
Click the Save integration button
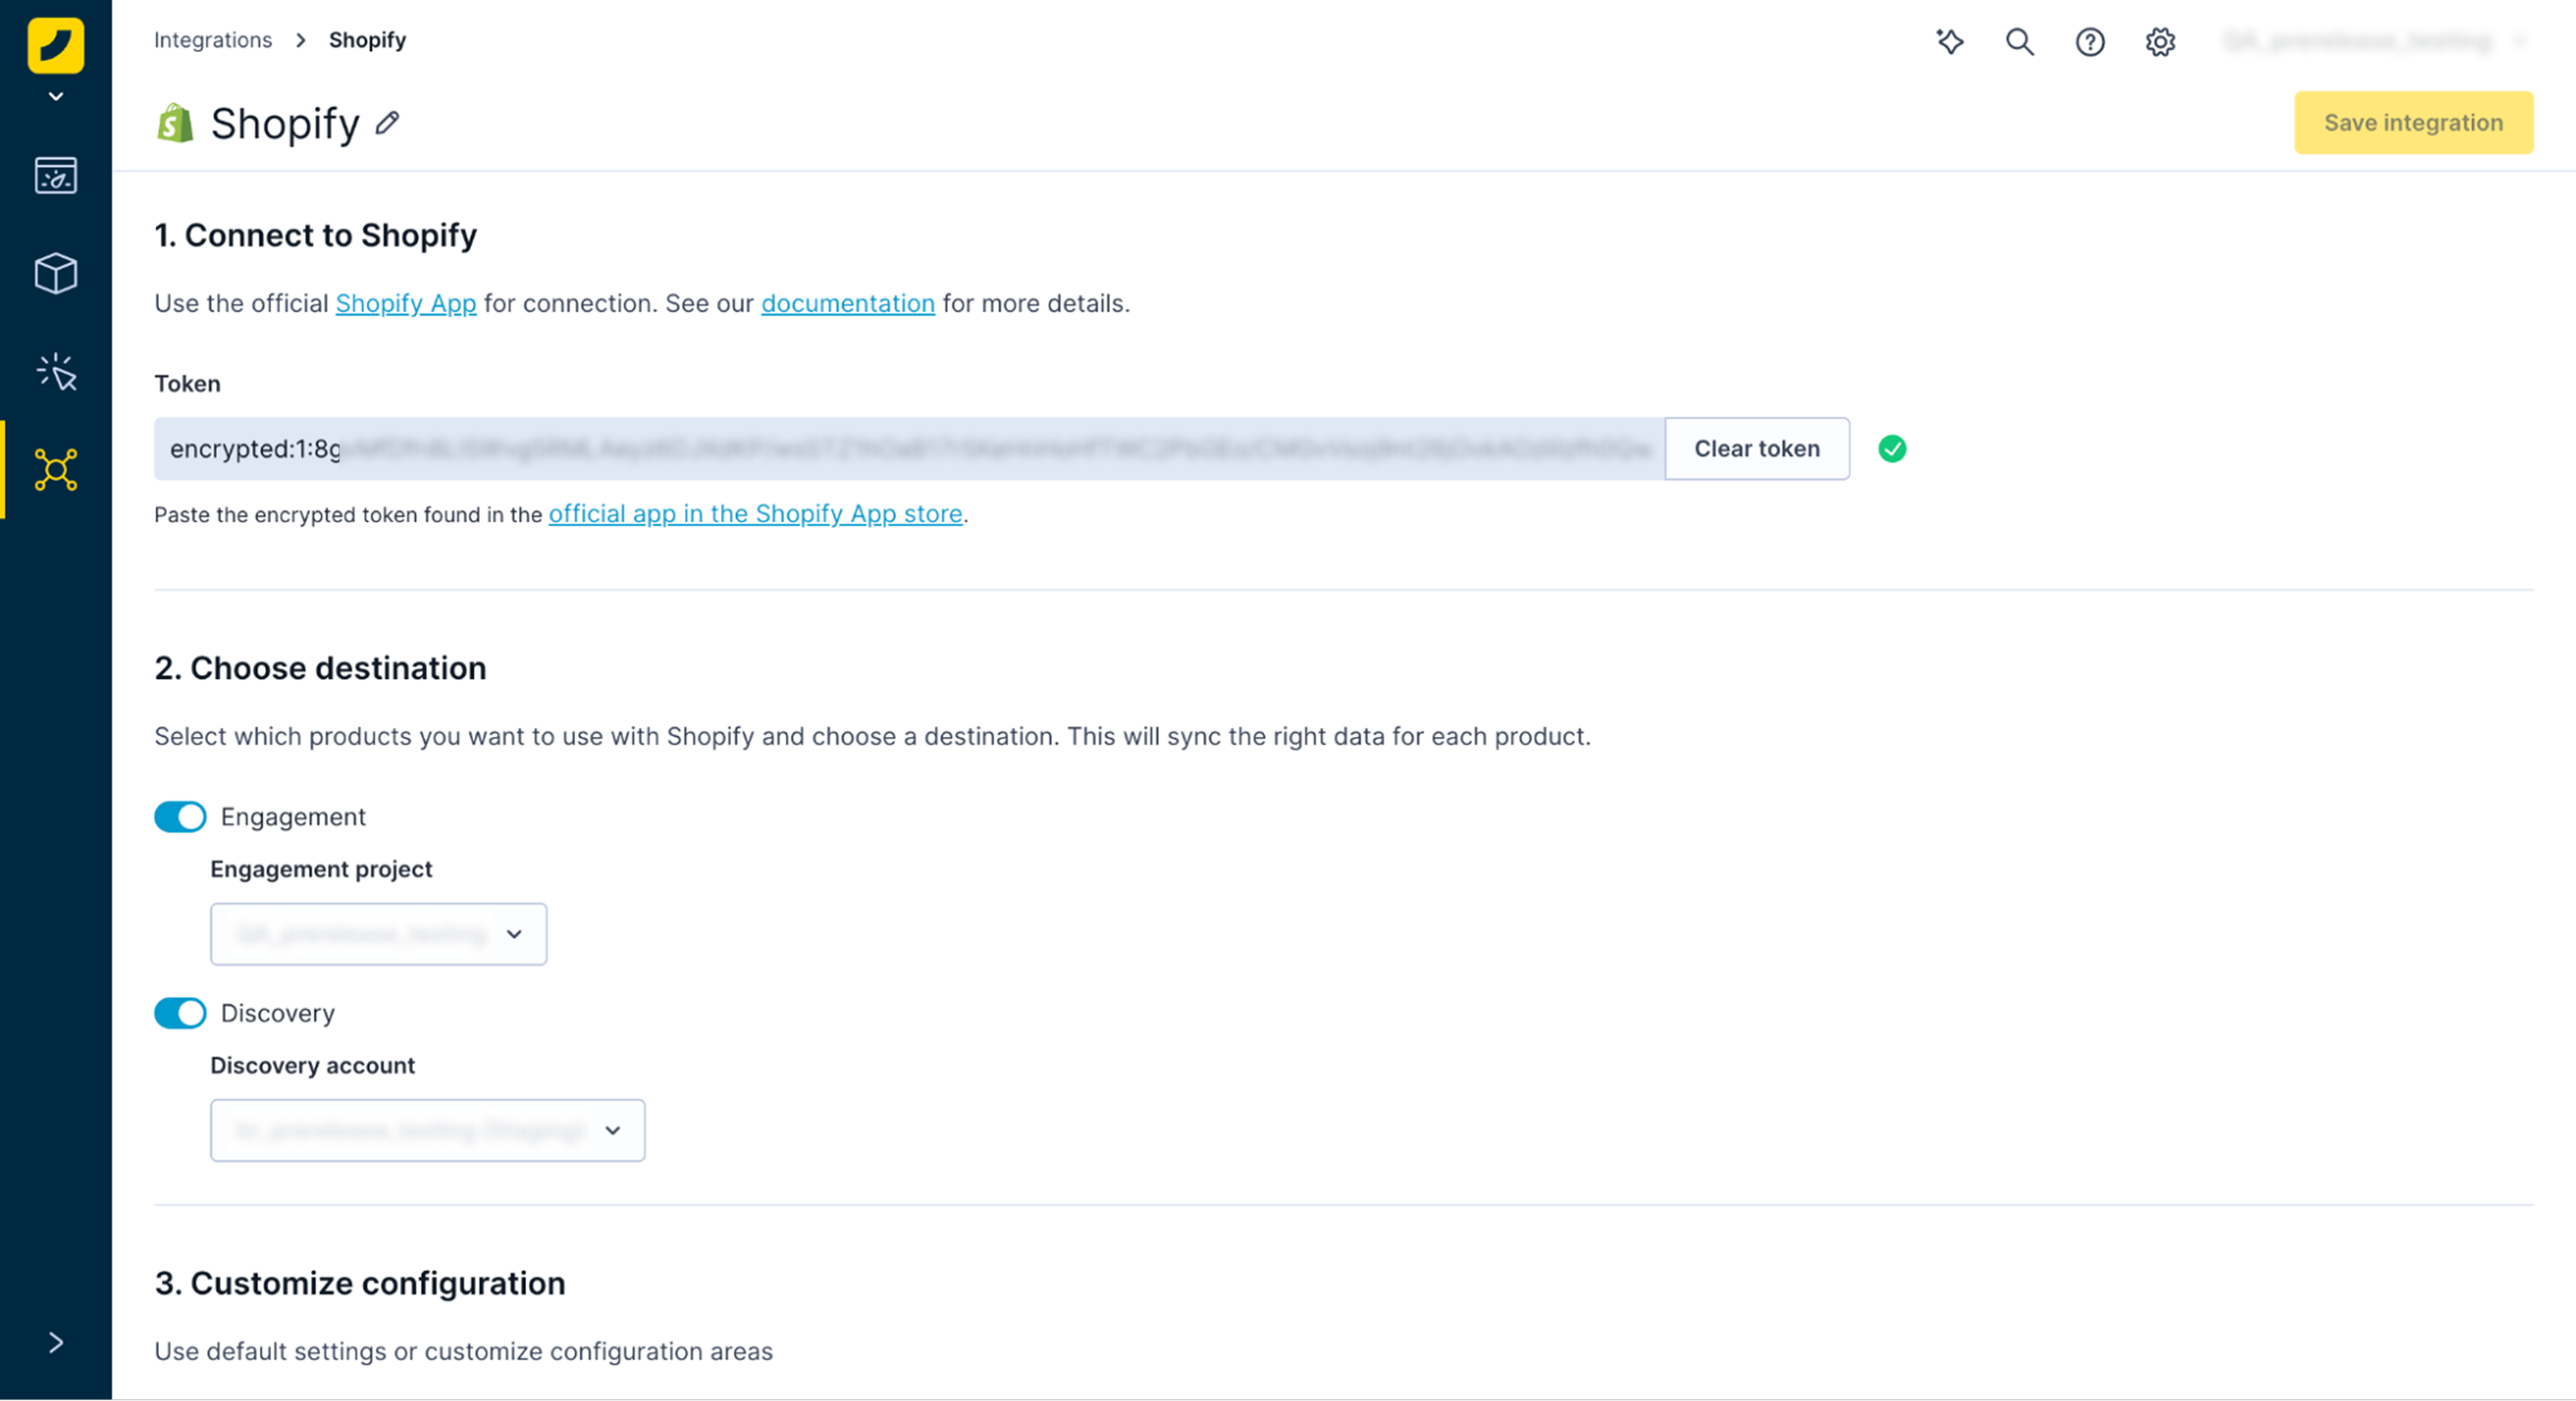(2413, 122)
